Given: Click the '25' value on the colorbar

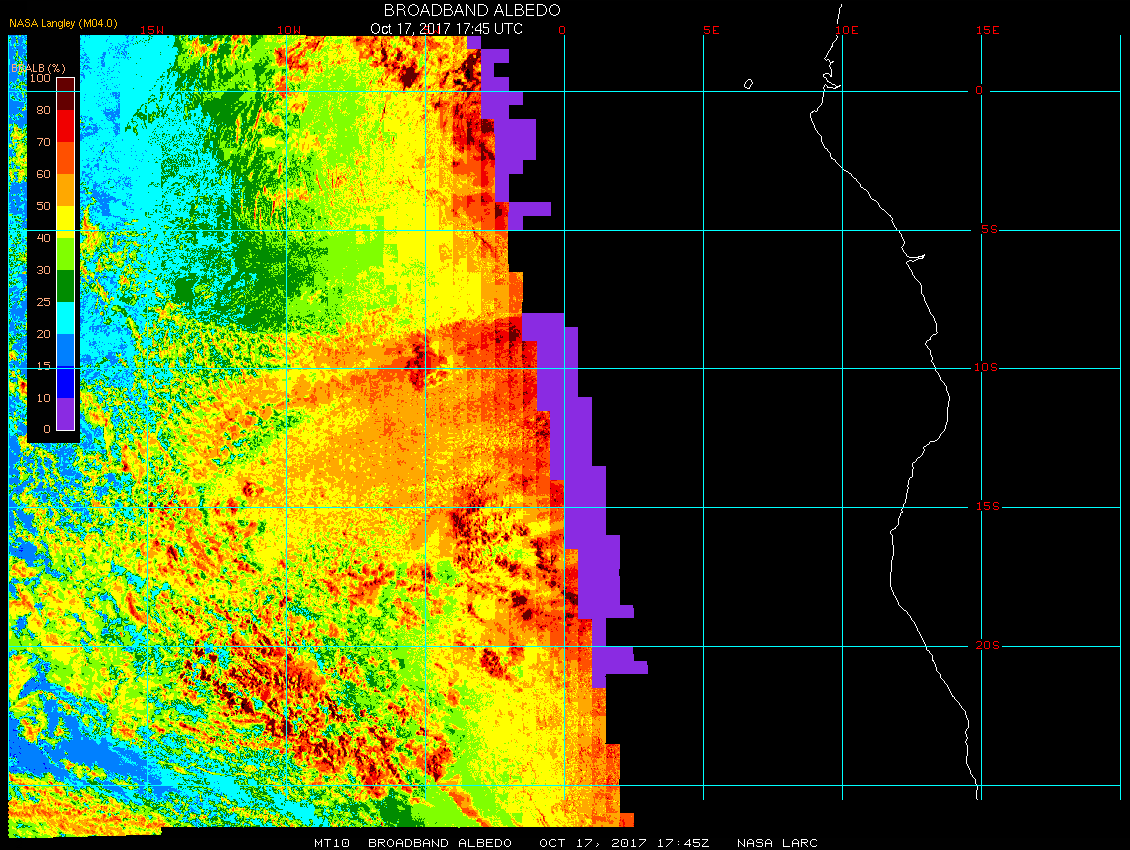Looking at the screenshot, I should (43, 302).
